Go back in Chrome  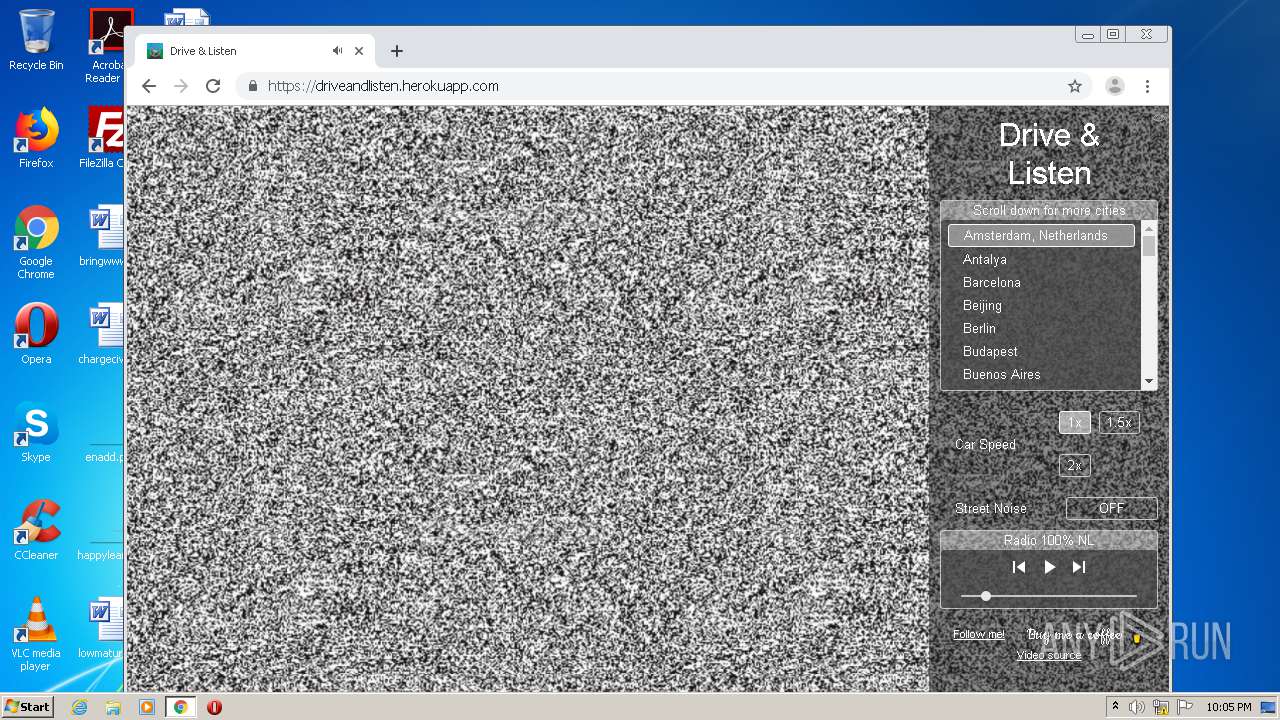pyautogui.click(x=149, y=86)
